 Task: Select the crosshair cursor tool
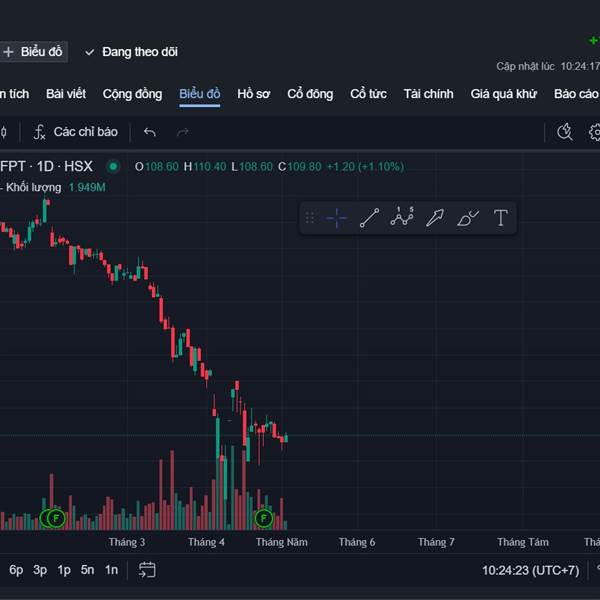click(337, 218)
